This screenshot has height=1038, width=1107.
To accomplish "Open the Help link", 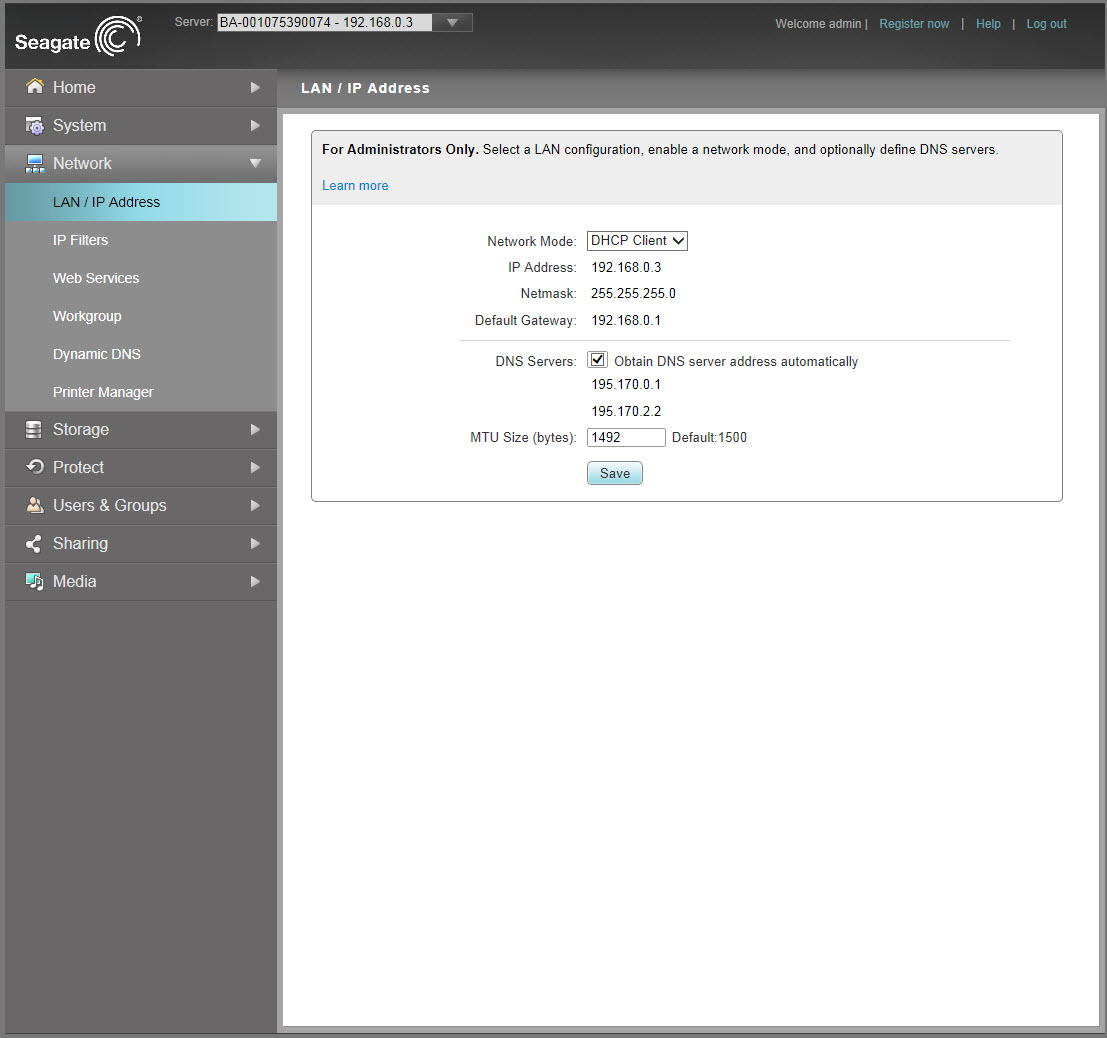I will click(x=988, y=24).
